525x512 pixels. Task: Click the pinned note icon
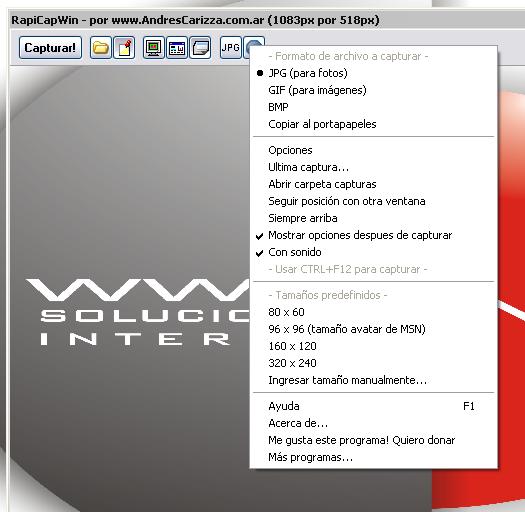coord(124,48)
